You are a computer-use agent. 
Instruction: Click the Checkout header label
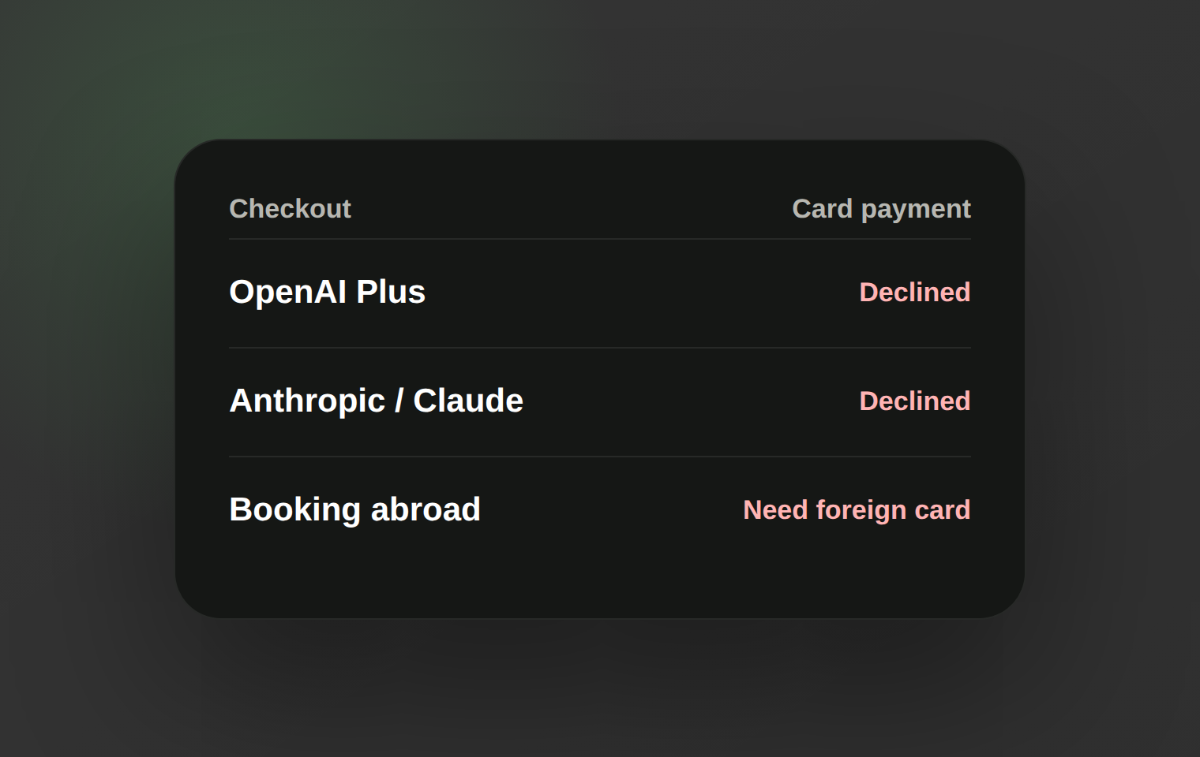tap(290, 208)
